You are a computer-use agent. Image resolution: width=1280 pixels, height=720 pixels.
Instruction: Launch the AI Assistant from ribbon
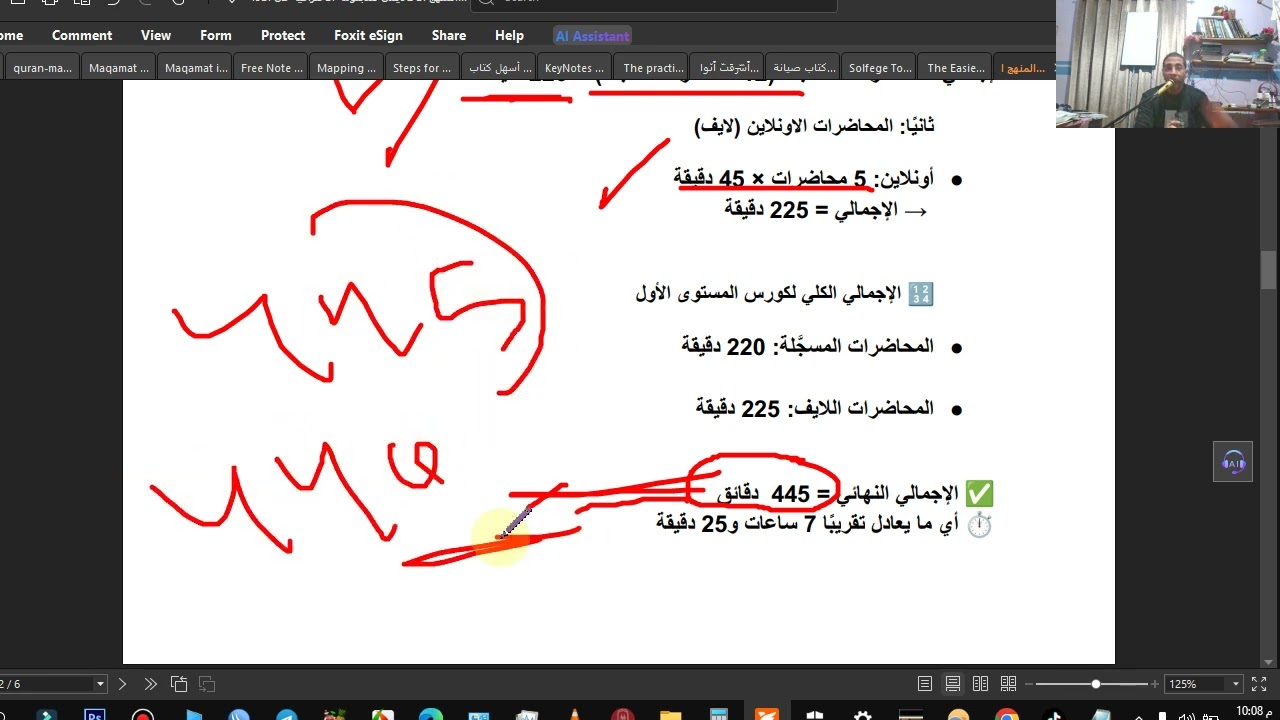593,36
